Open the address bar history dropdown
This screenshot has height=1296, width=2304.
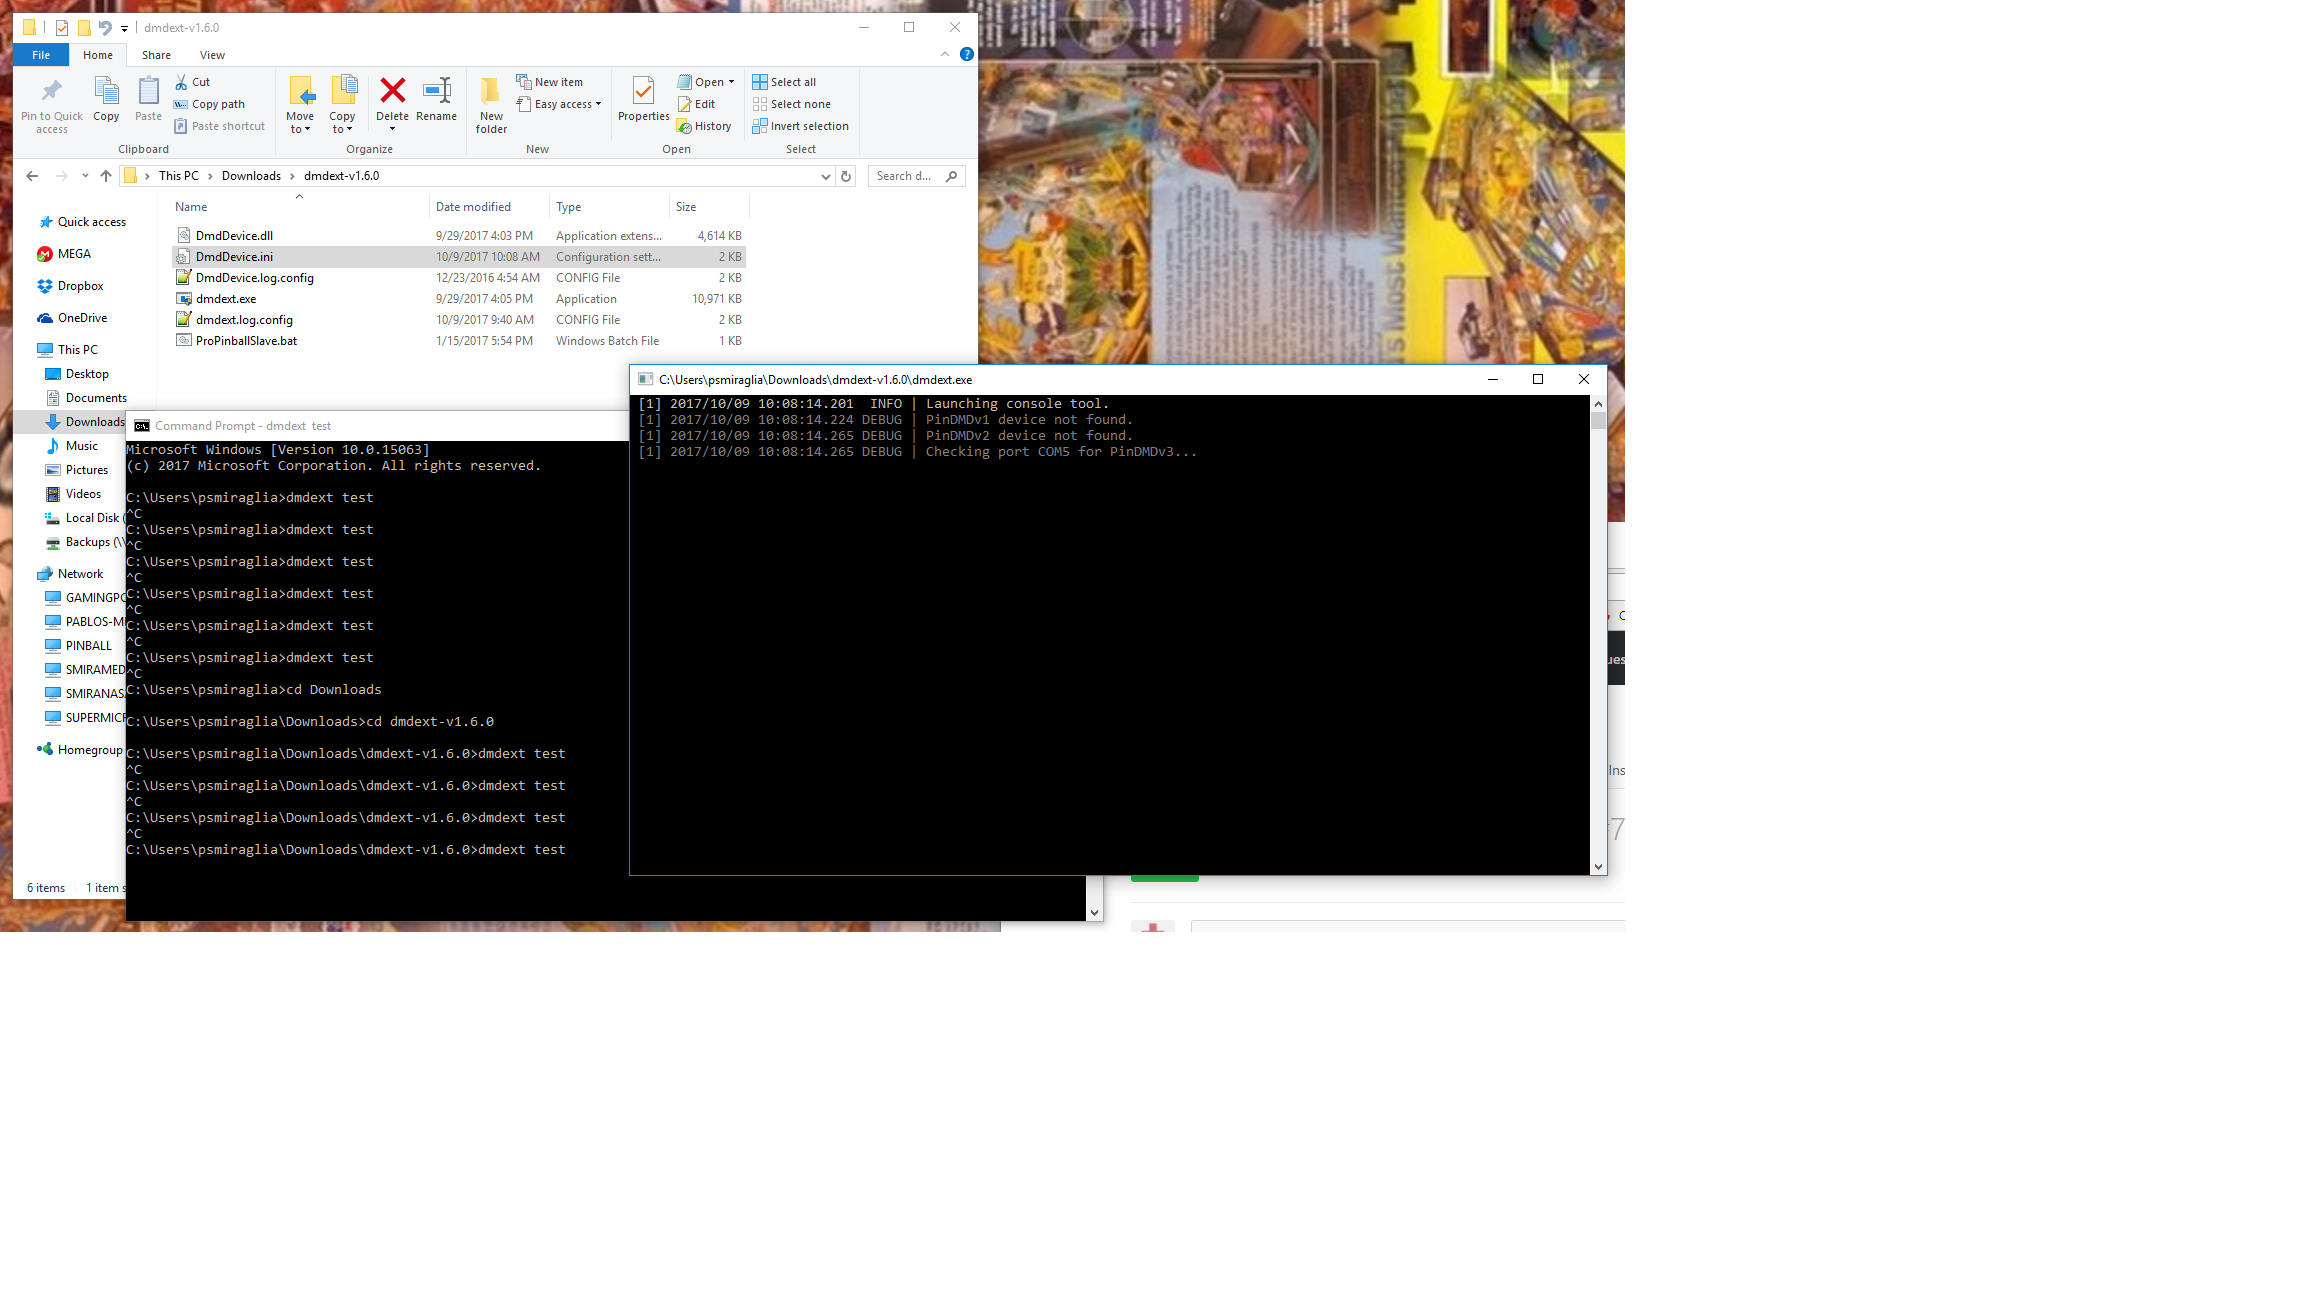824,175
